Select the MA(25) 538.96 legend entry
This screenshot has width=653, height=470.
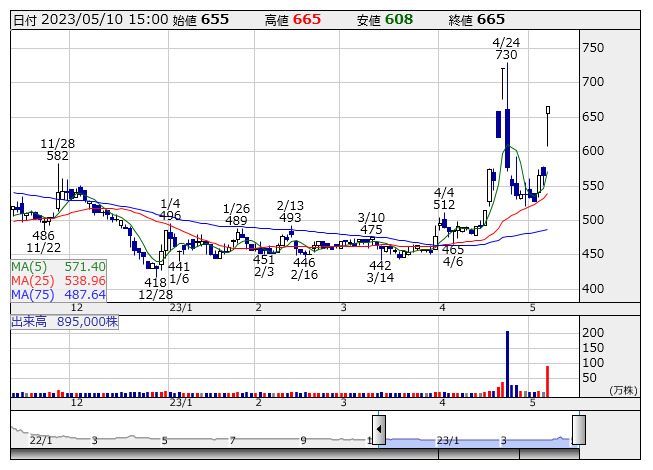pos(59,281)
